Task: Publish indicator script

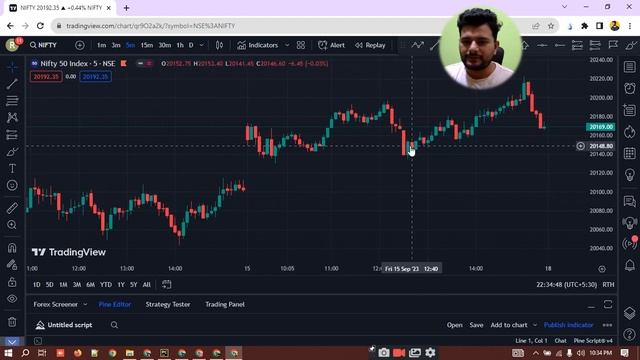Action: [x=568, y=325]
